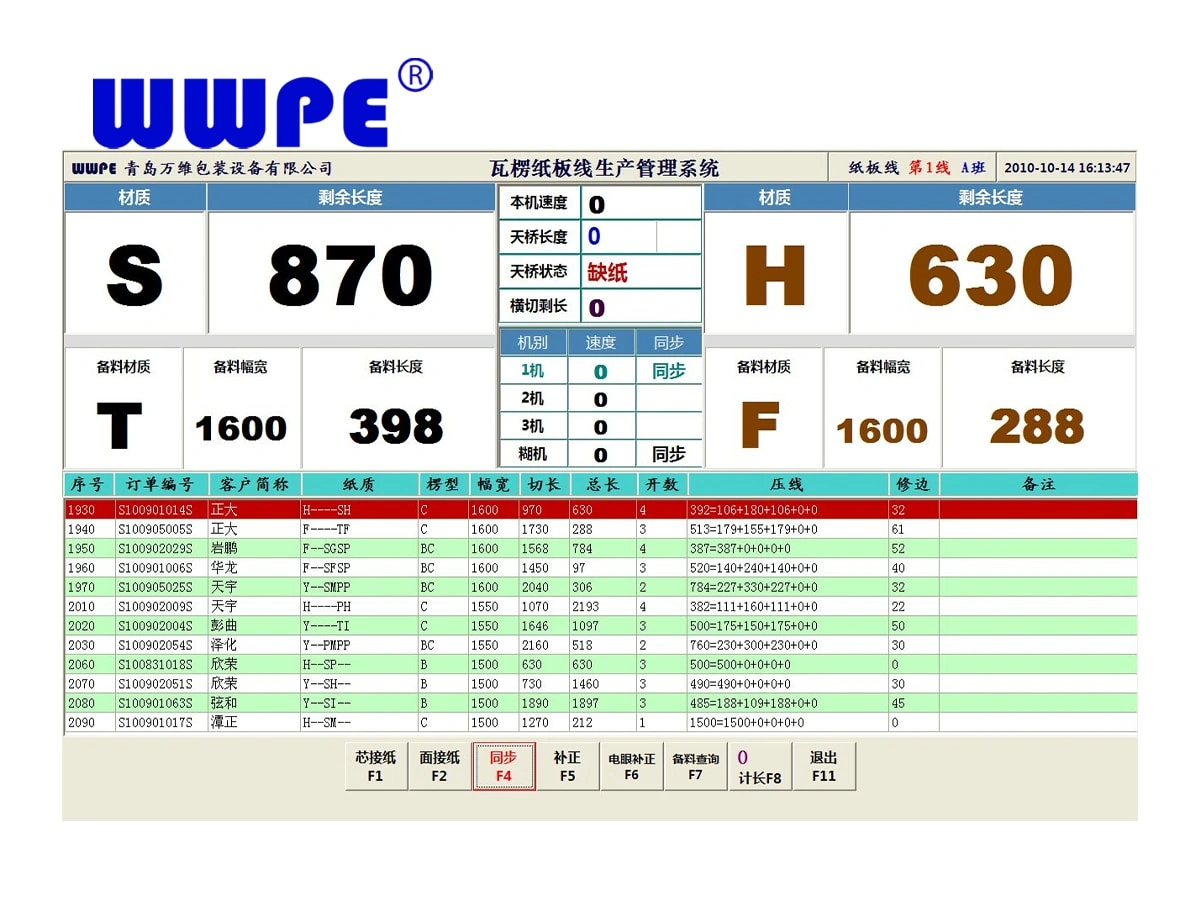
Task: Click the 计长F8 counter button
Action: pos(759,766)
